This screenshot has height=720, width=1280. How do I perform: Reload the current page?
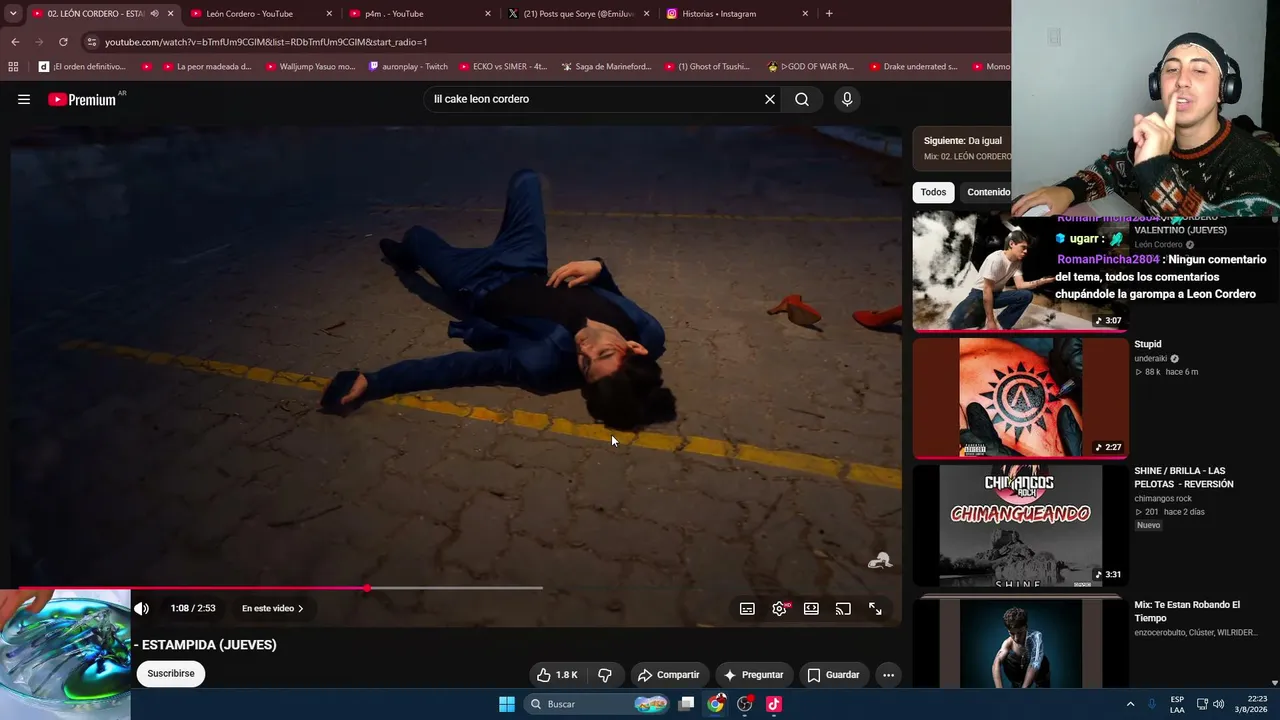point(63,42)
